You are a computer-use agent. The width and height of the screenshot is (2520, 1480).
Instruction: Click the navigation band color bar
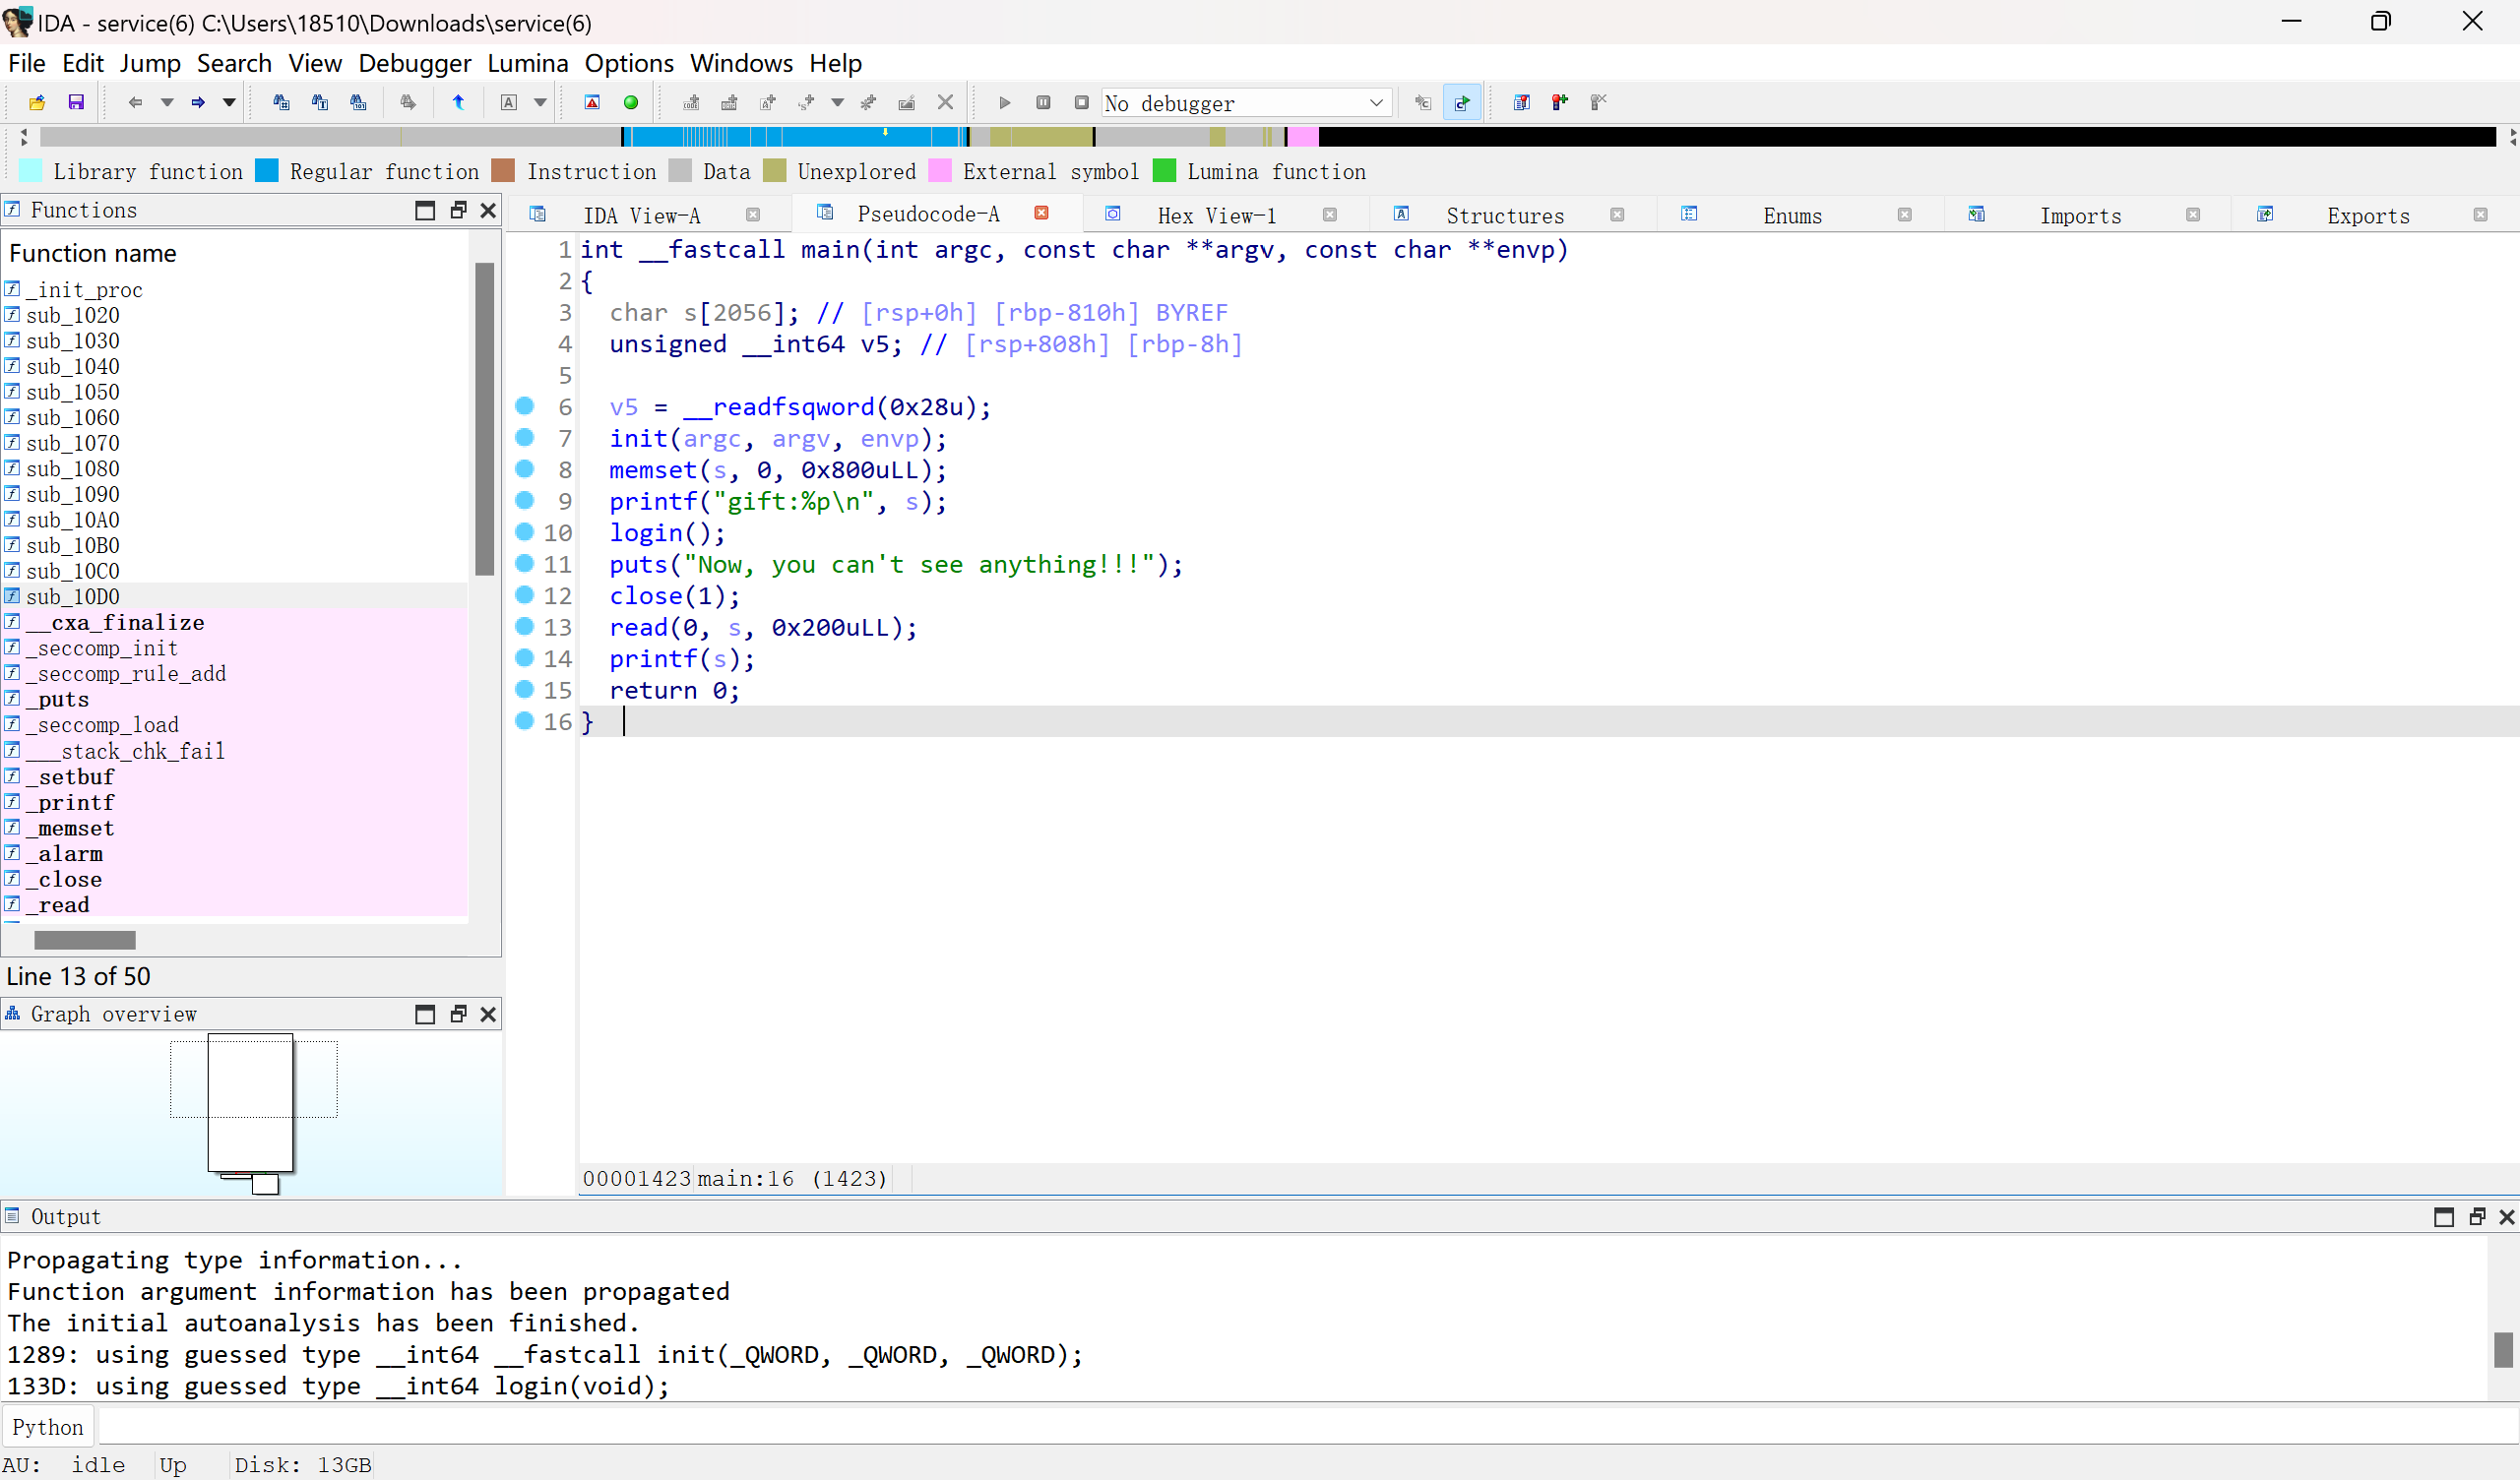click(1266, 137)
